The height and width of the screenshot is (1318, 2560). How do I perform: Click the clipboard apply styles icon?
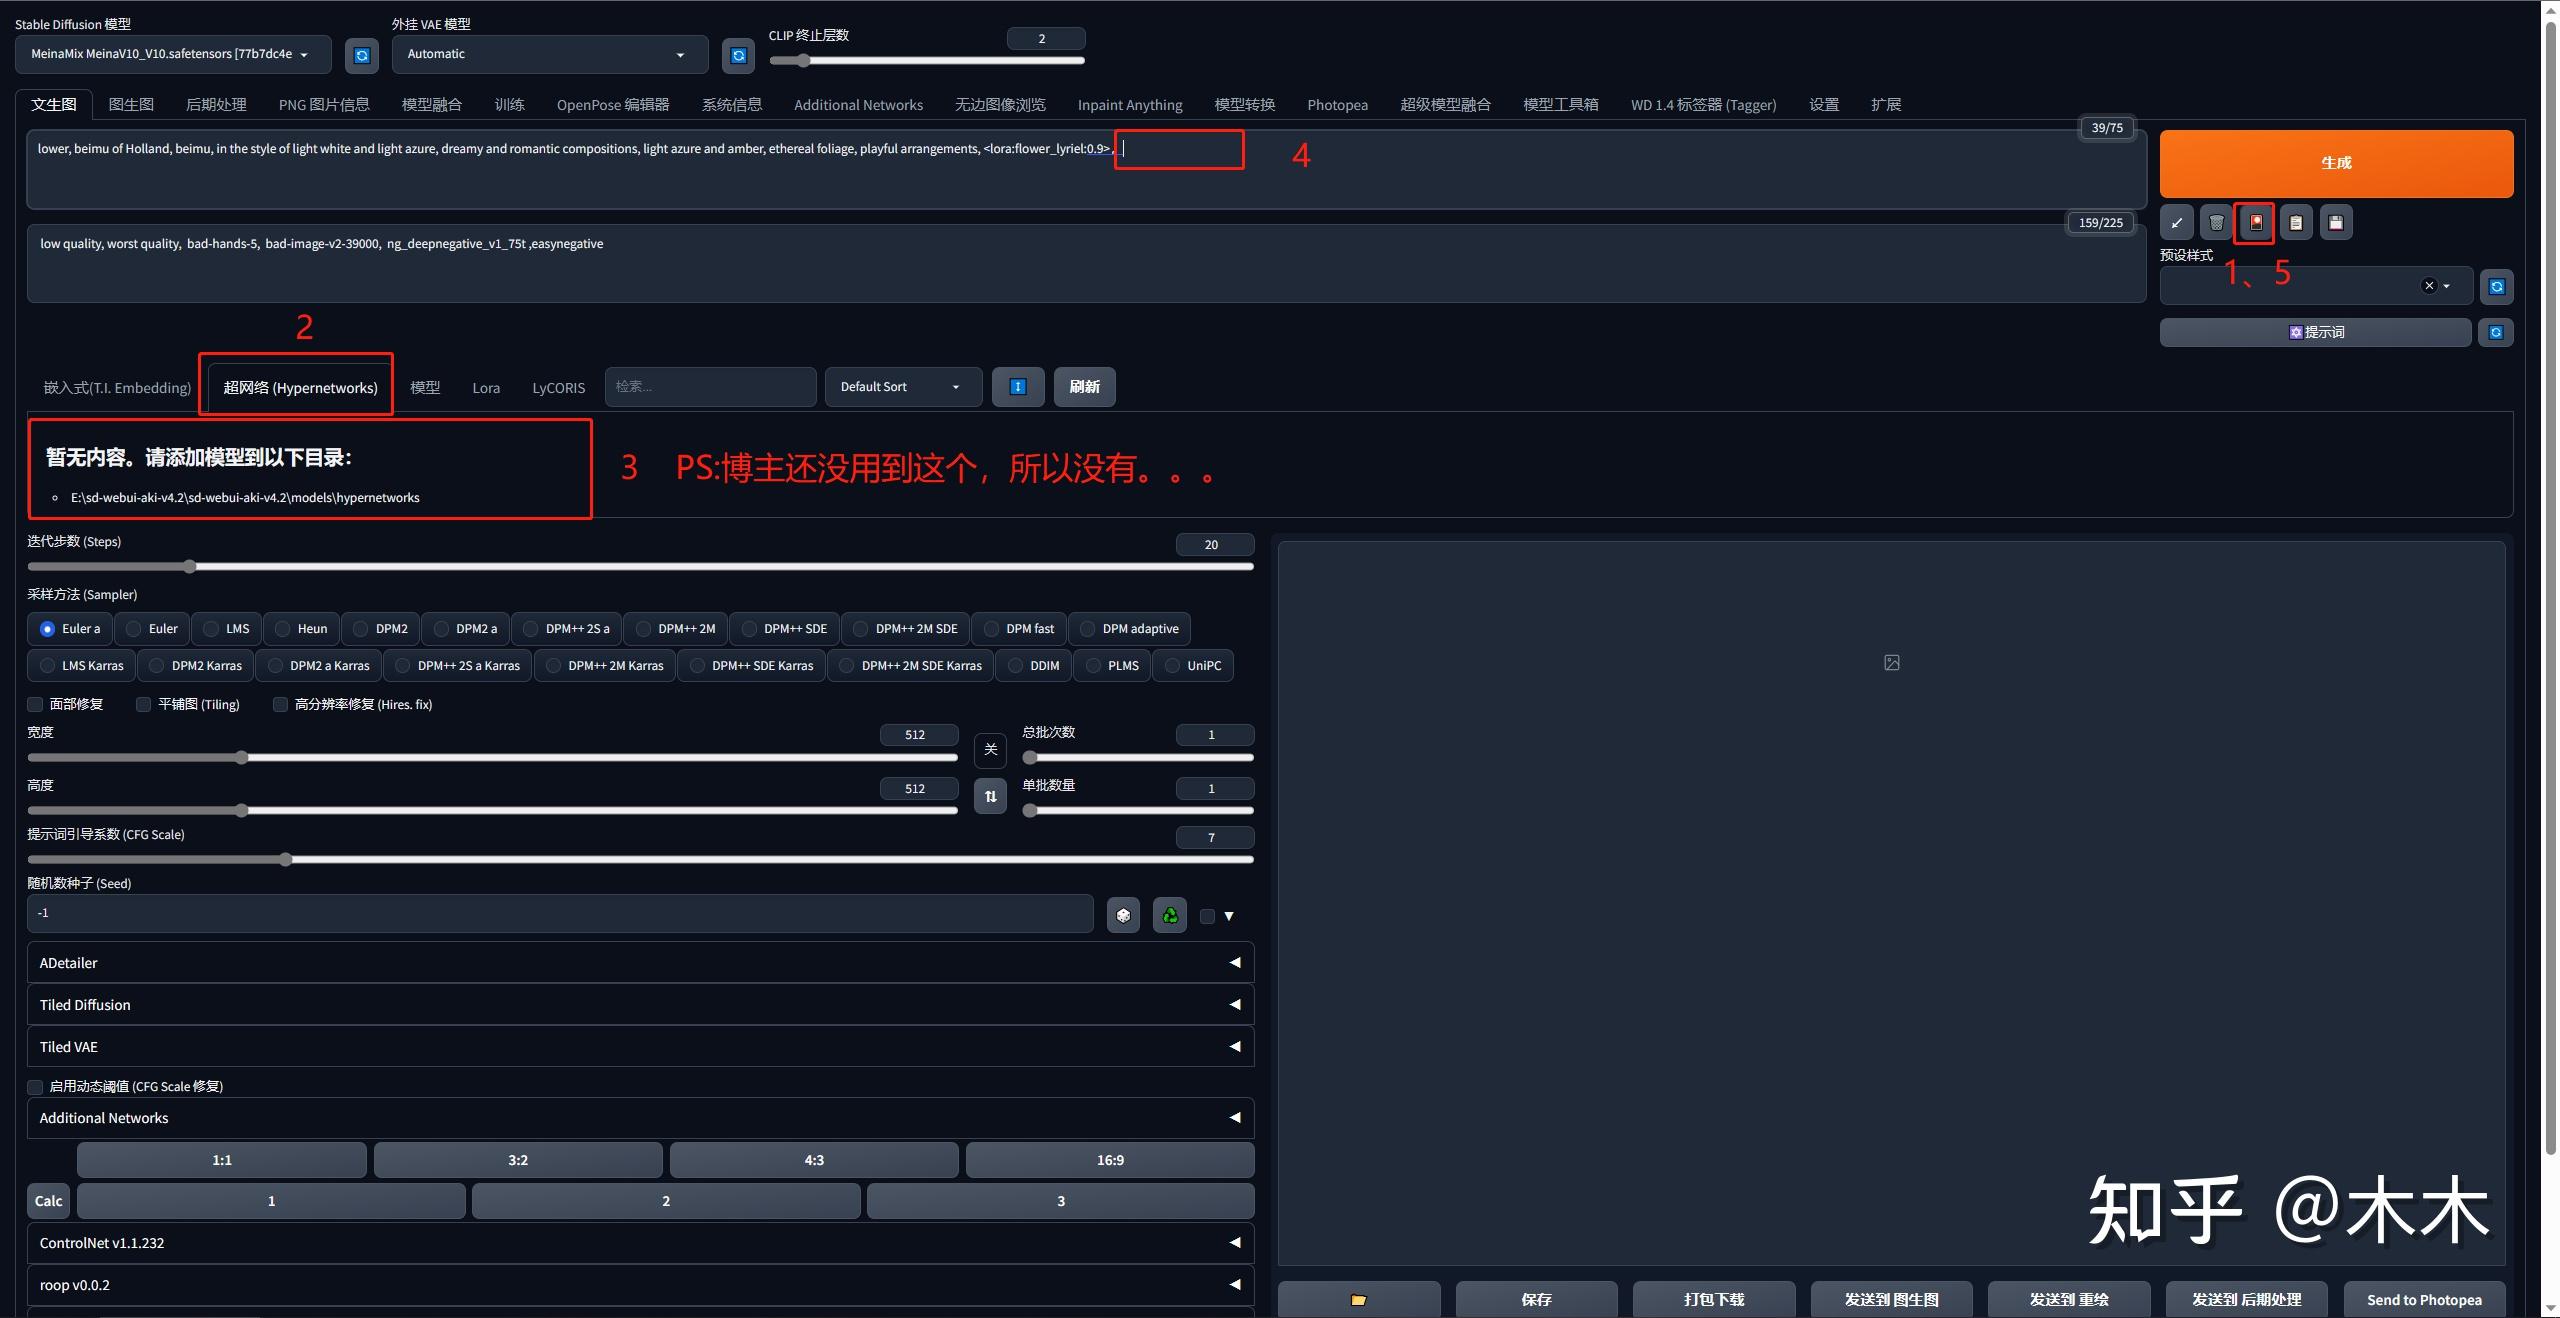2296,223
